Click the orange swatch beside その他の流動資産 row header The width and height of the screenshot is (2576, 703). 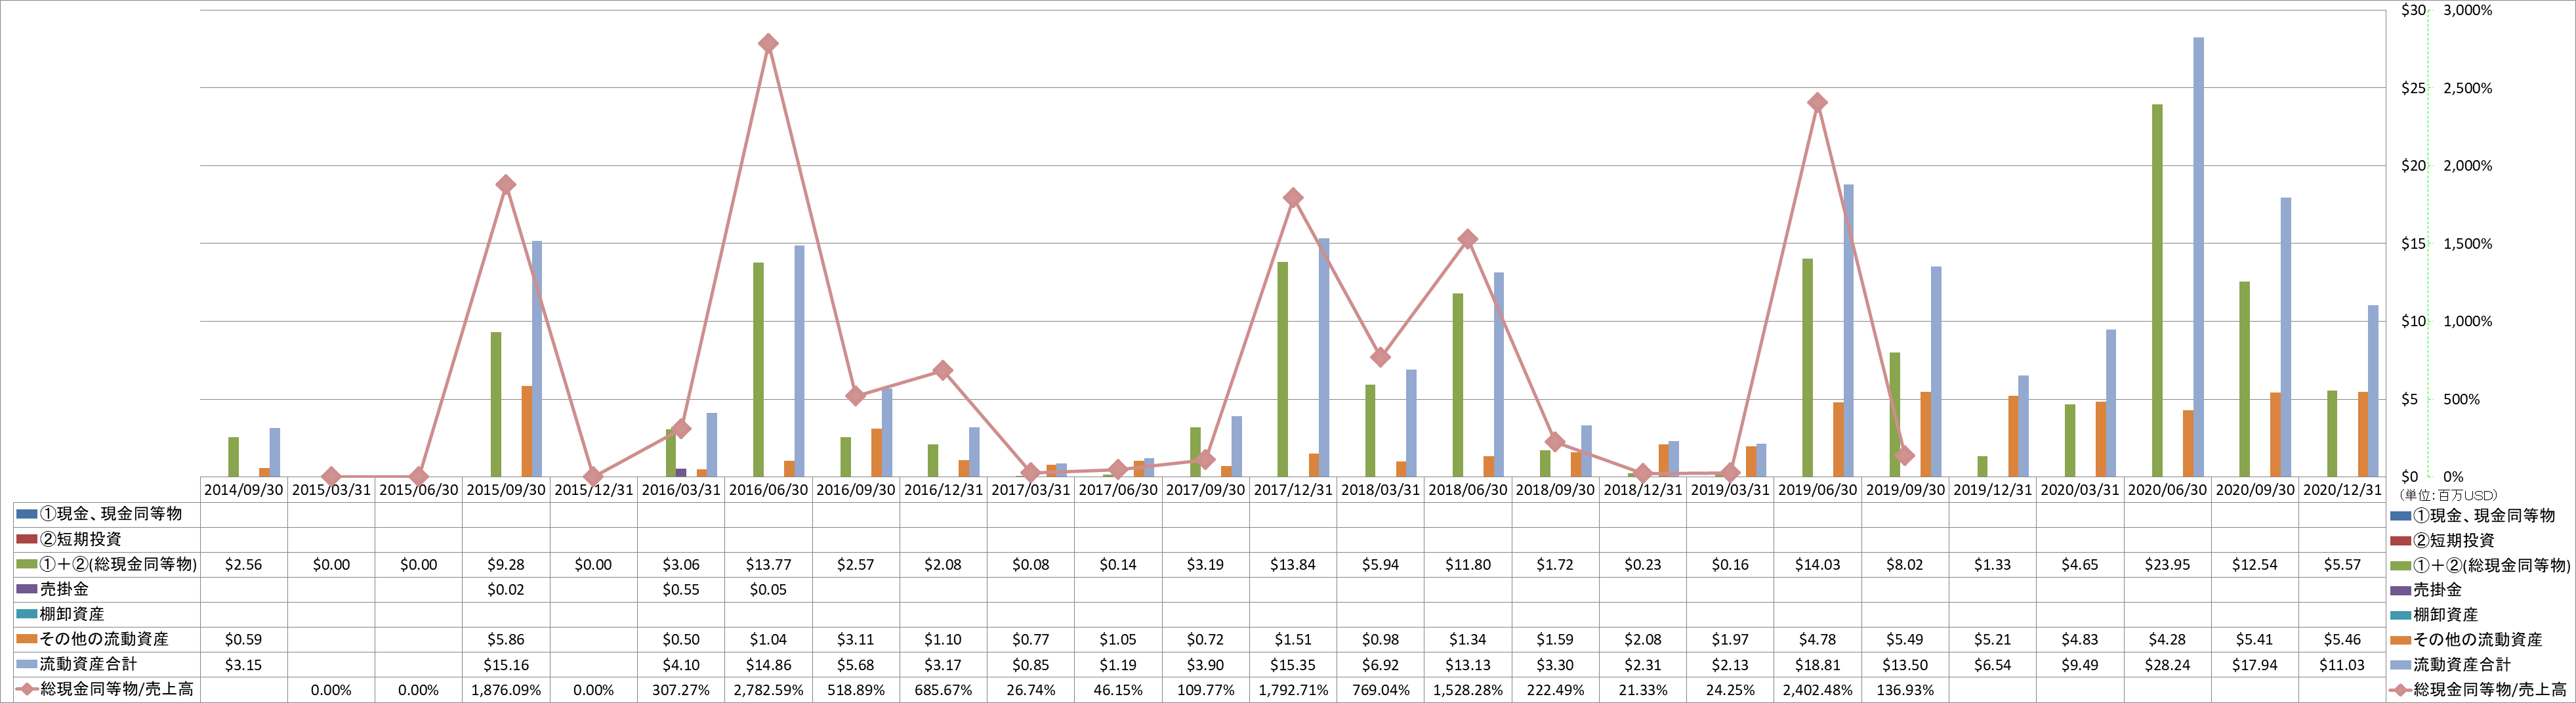coord(26,639)
